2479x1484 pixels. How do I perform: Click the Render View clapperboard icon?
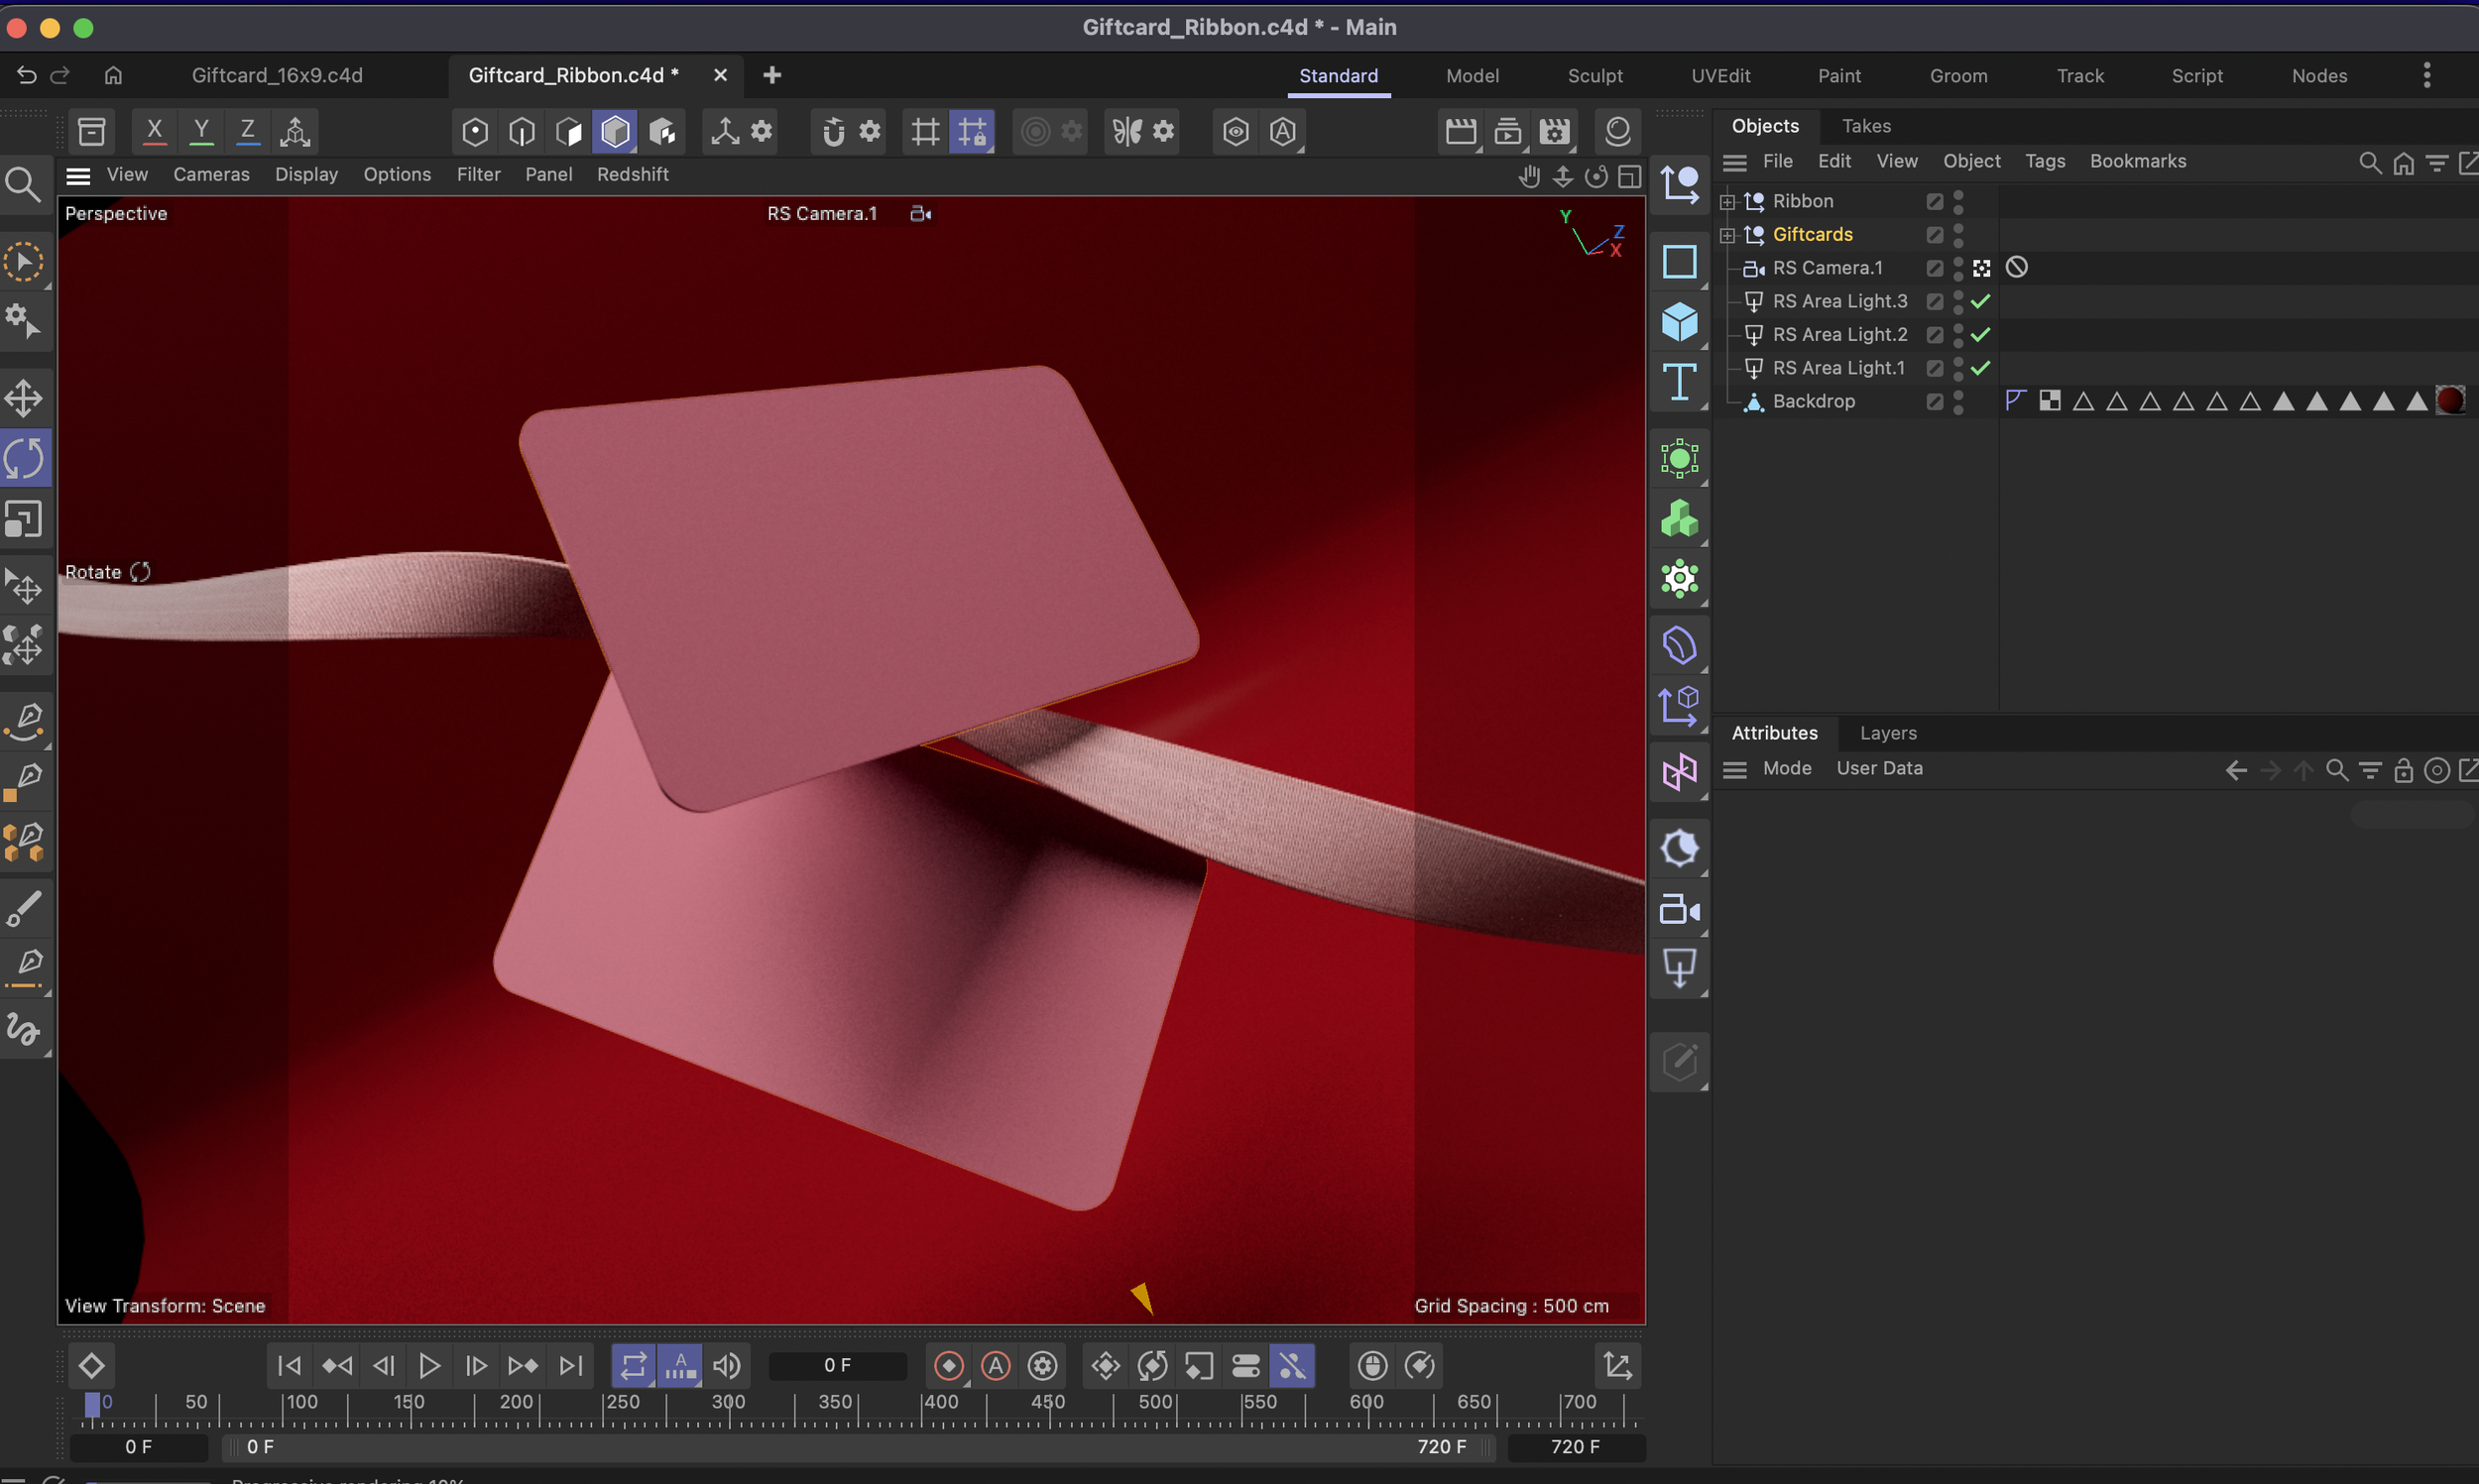(1460, 131)
